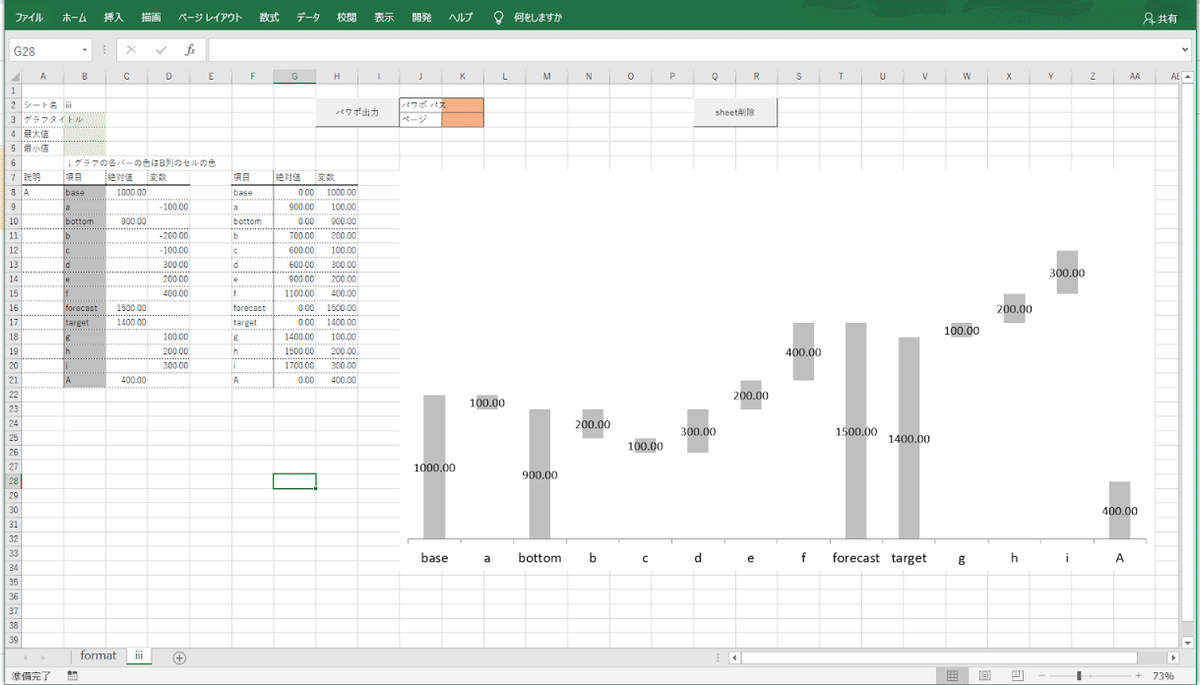Select the iii sheet tab
Viewport: 1200px width, 685px height.
[x=139, y=657]
